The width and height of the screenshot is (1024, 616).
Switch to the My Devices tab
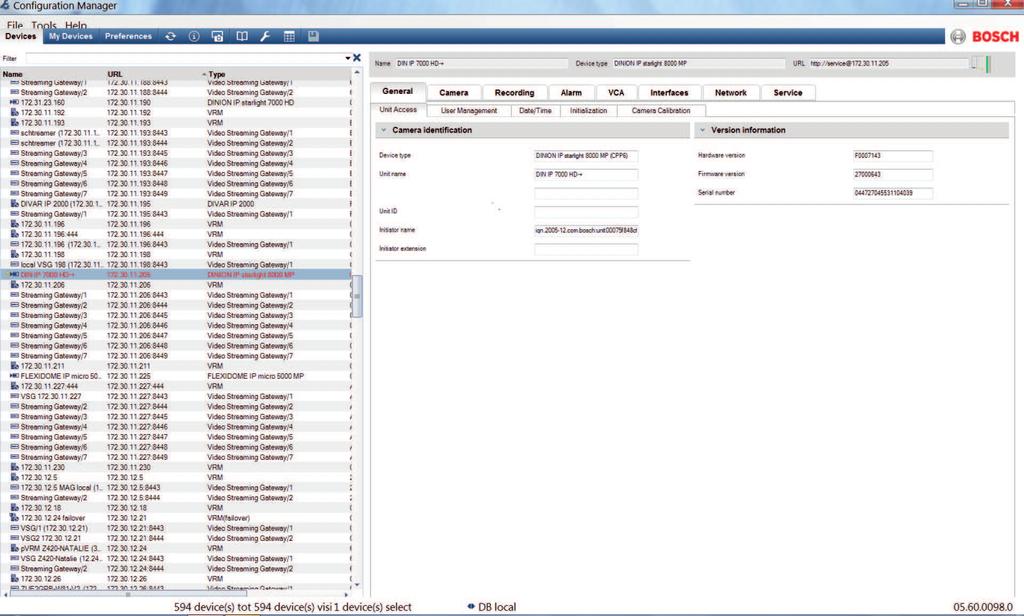tap(71, 37)
